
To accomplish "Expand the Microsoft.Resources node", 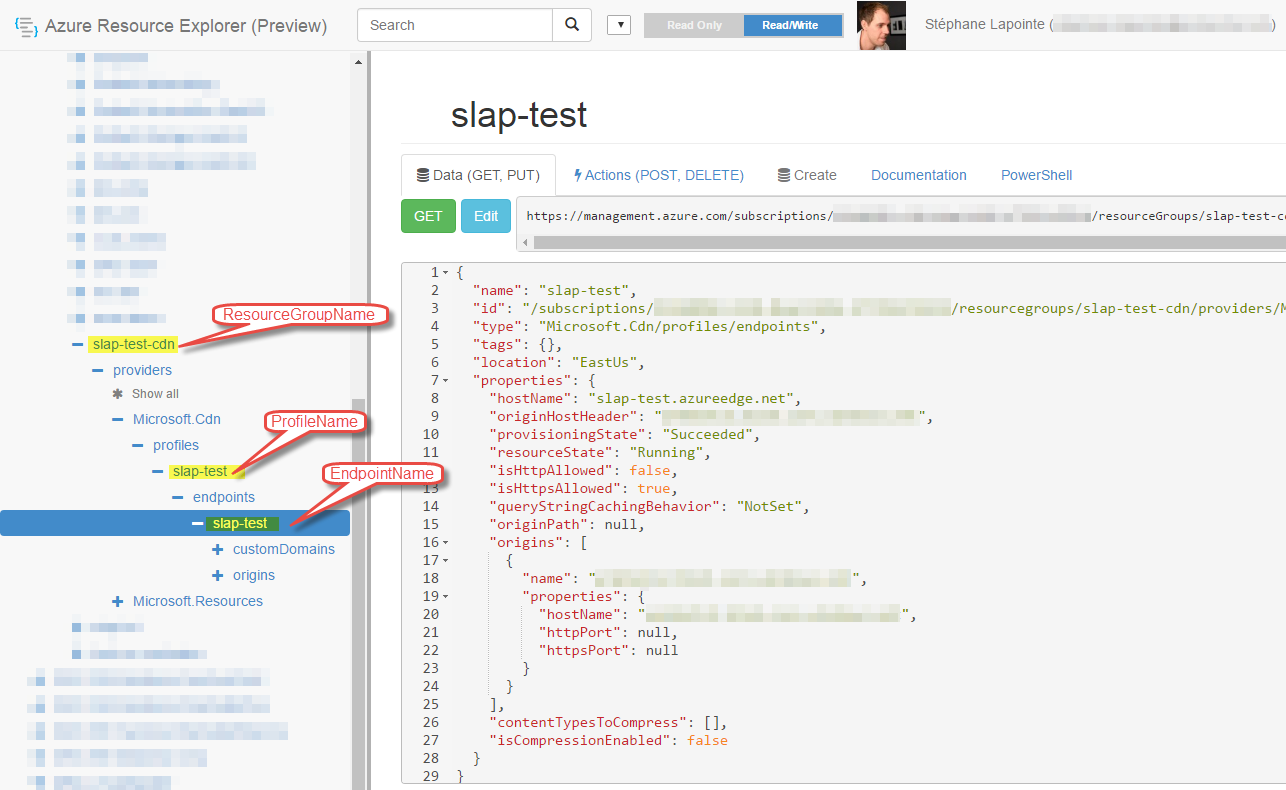I will coord(117,601).
